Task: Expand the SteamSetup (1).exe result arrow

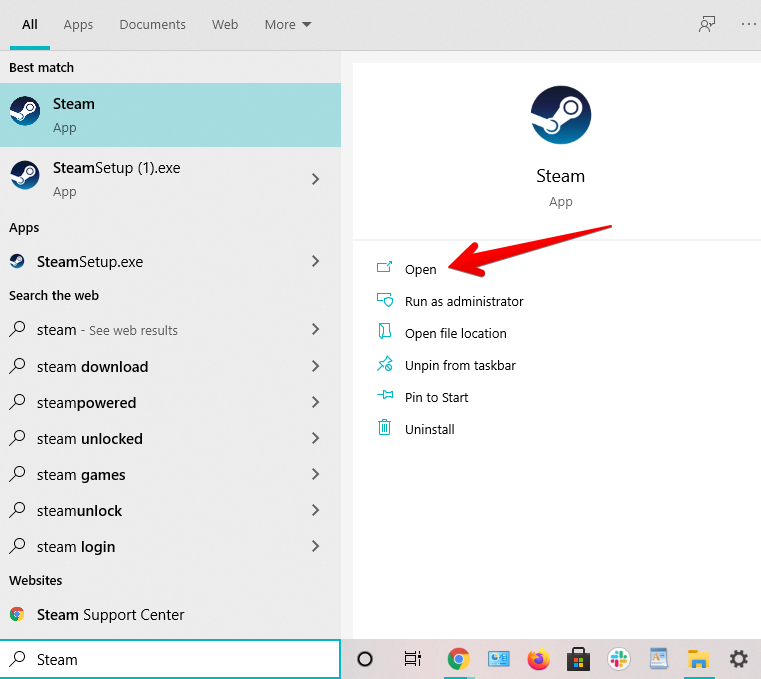Action: tap(315, 179)
